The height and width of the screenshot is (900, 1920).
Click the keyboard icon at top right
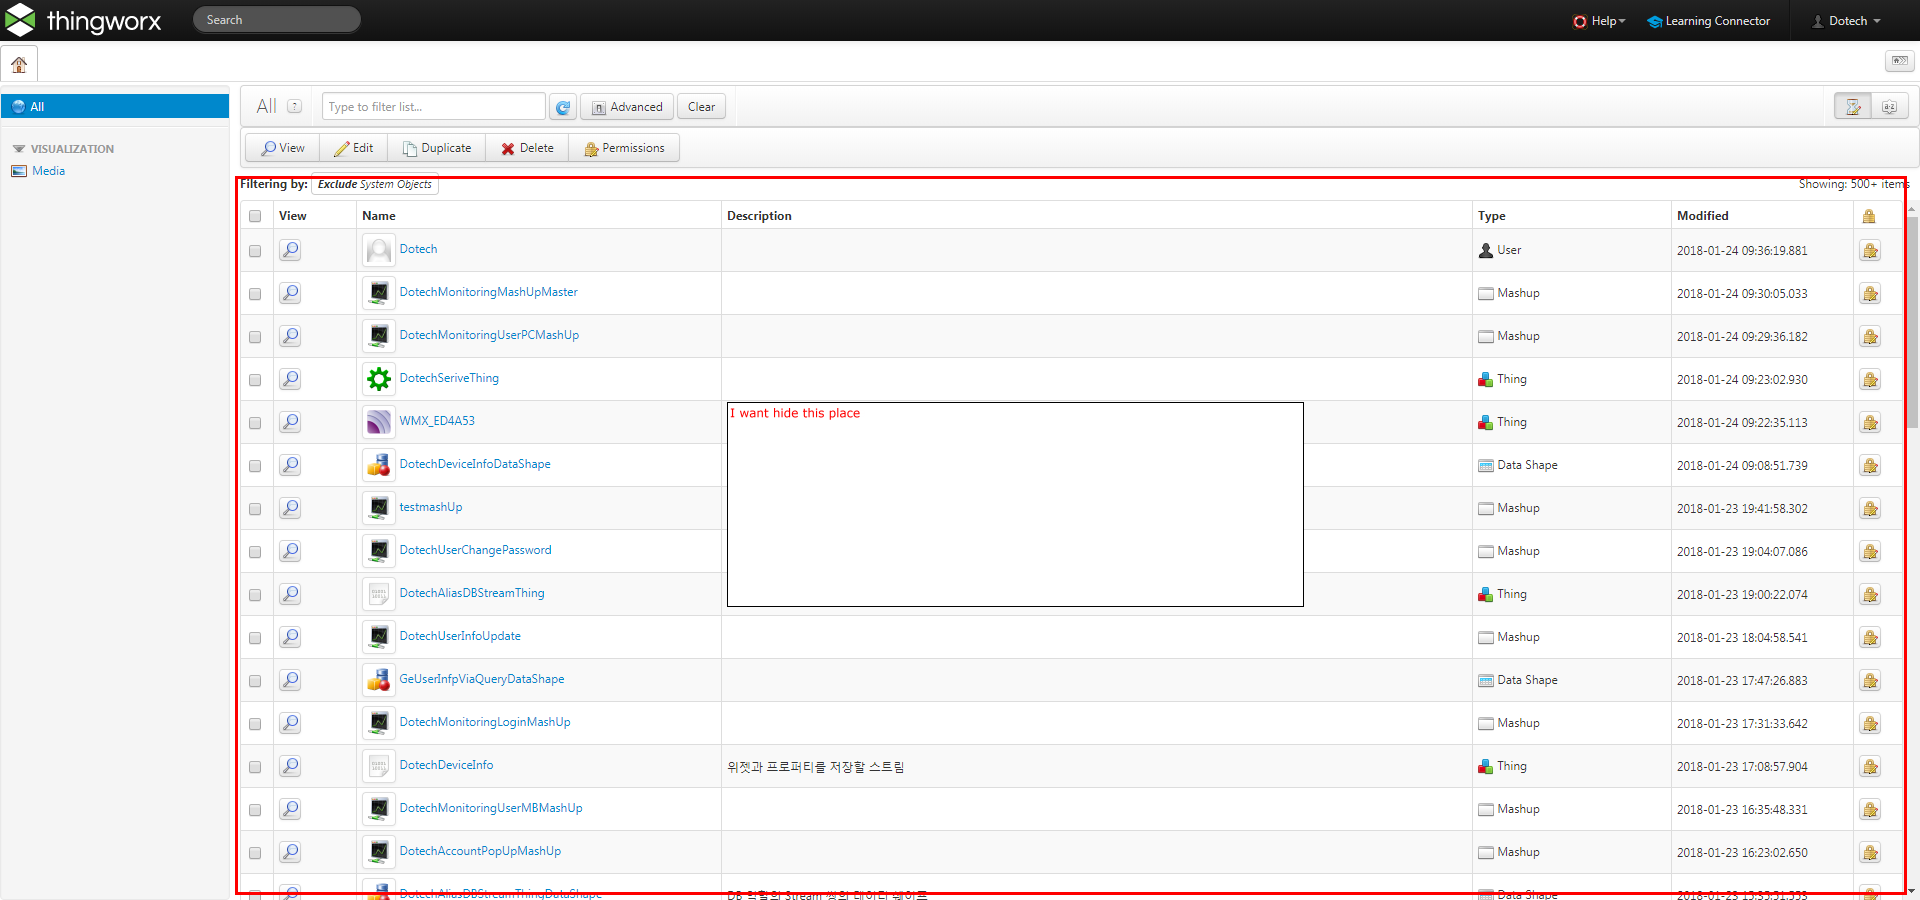click(x=1899, y=61)
